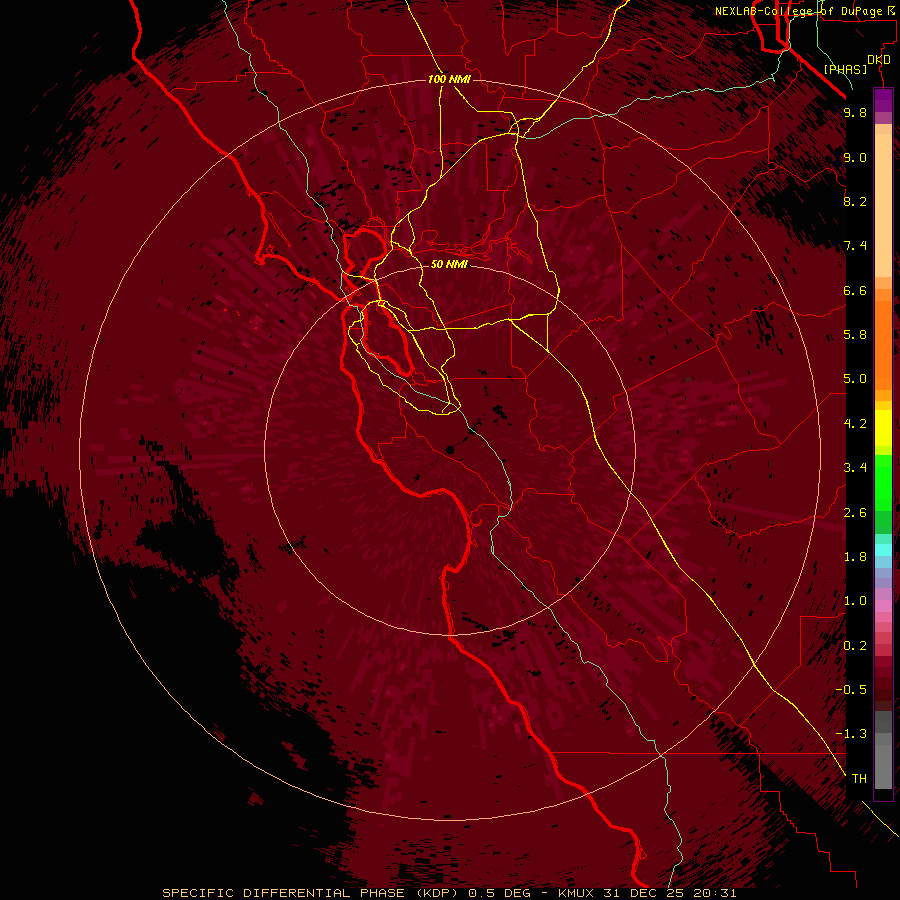Click the 1.8 scale value

click(x=855, y=557)
